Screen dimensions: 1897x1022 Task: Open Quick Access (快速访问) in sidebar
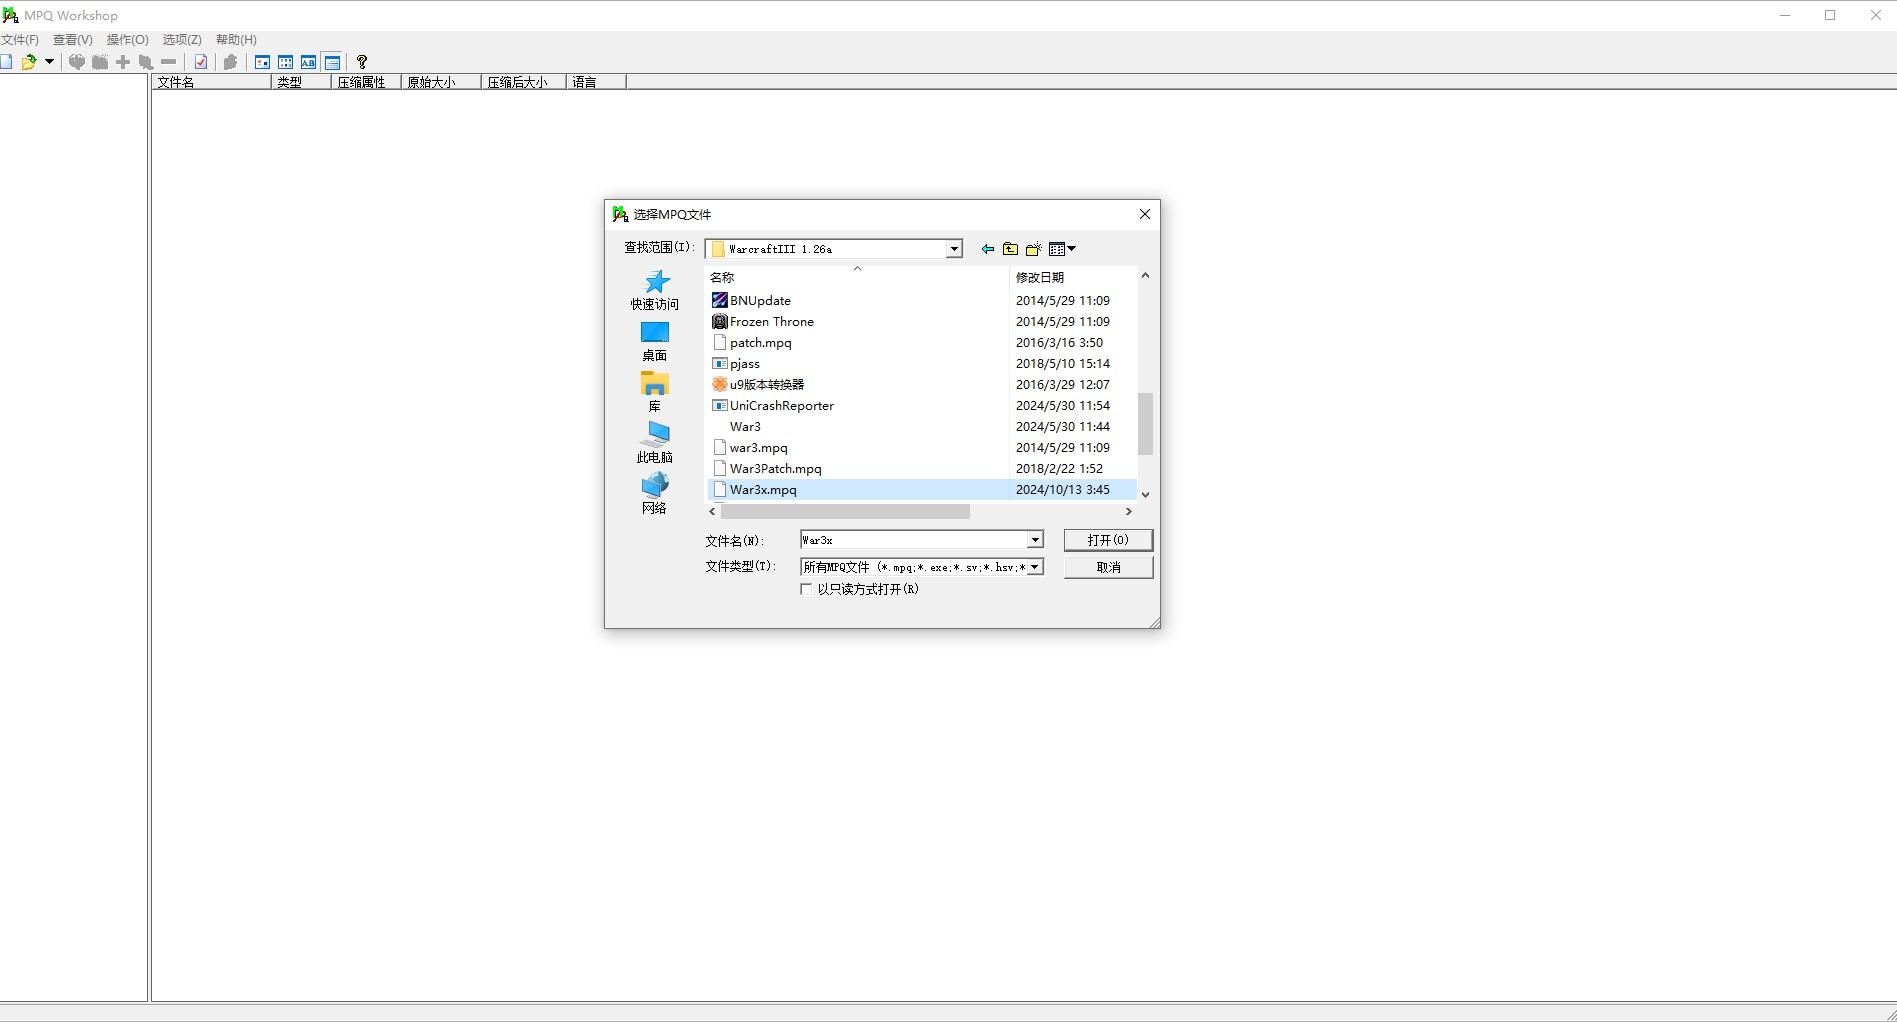pyautogui.click(x=655, y=290)
